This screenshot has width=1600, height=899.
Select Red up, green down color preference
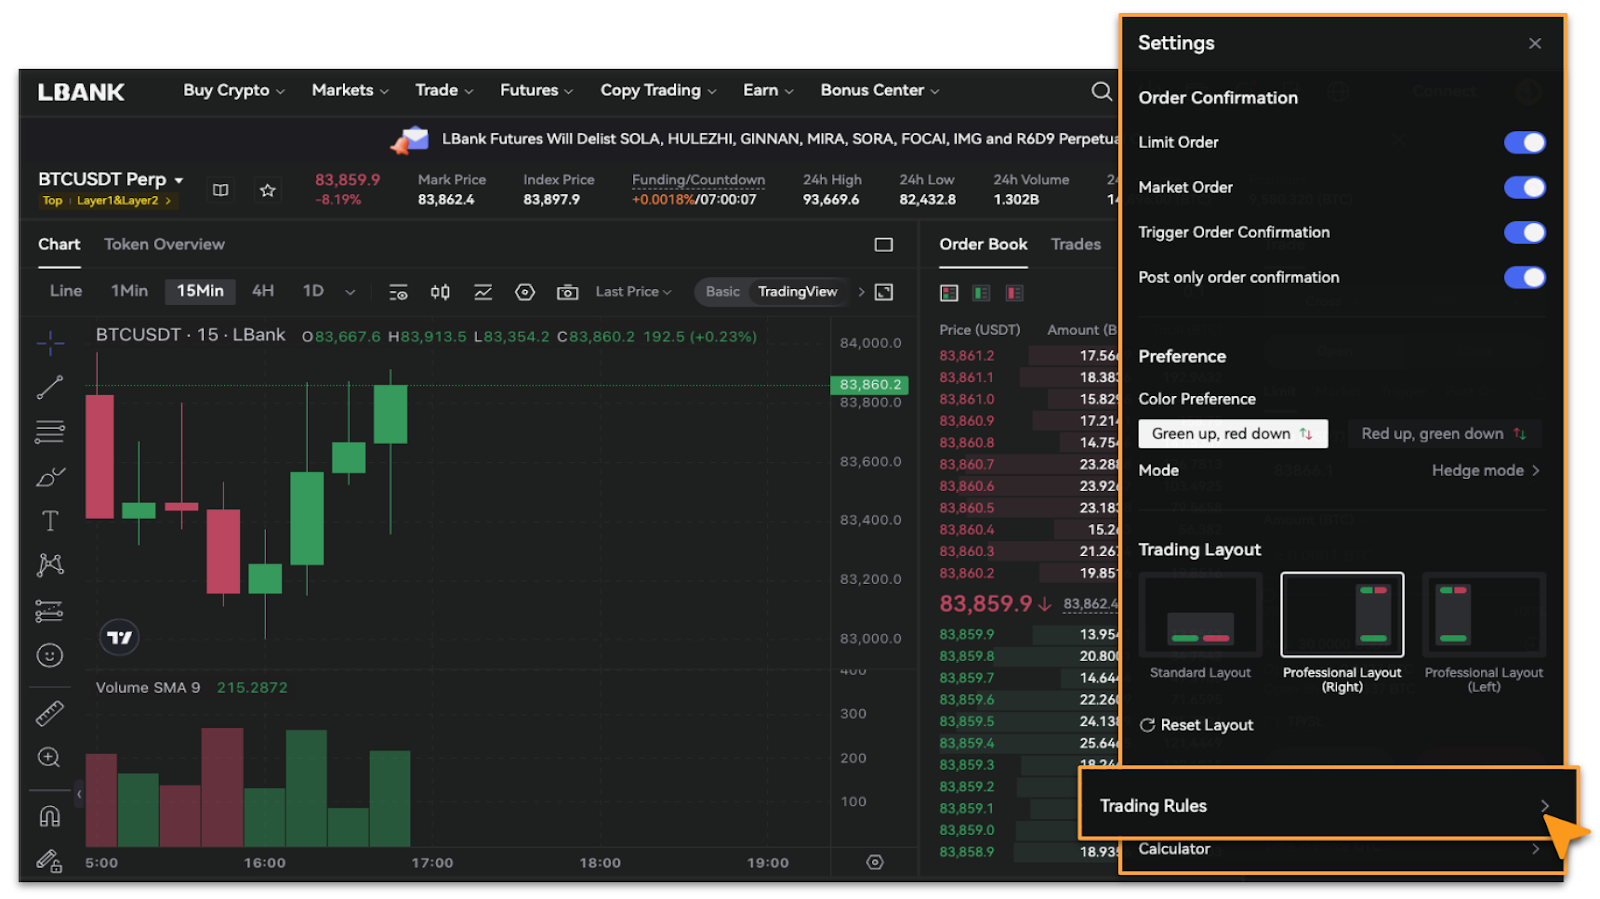(1443, 434)
